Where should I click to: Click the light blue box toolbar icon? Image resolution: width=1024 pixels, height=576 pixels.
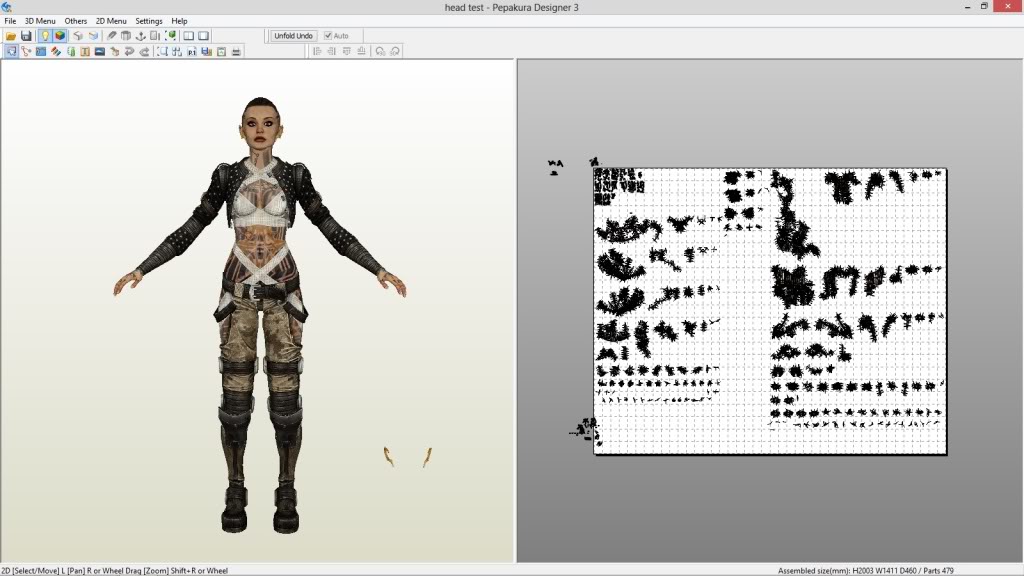(x=93, y=36)
